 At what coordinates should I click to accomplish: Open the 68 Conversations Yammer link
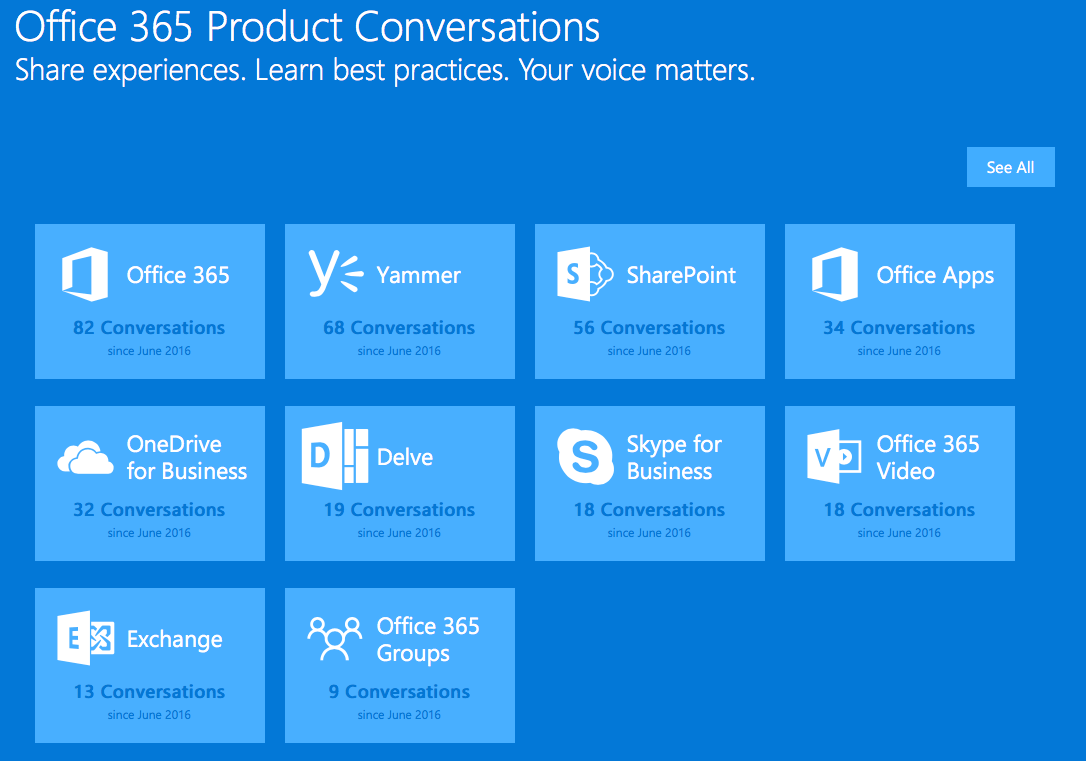399,328
